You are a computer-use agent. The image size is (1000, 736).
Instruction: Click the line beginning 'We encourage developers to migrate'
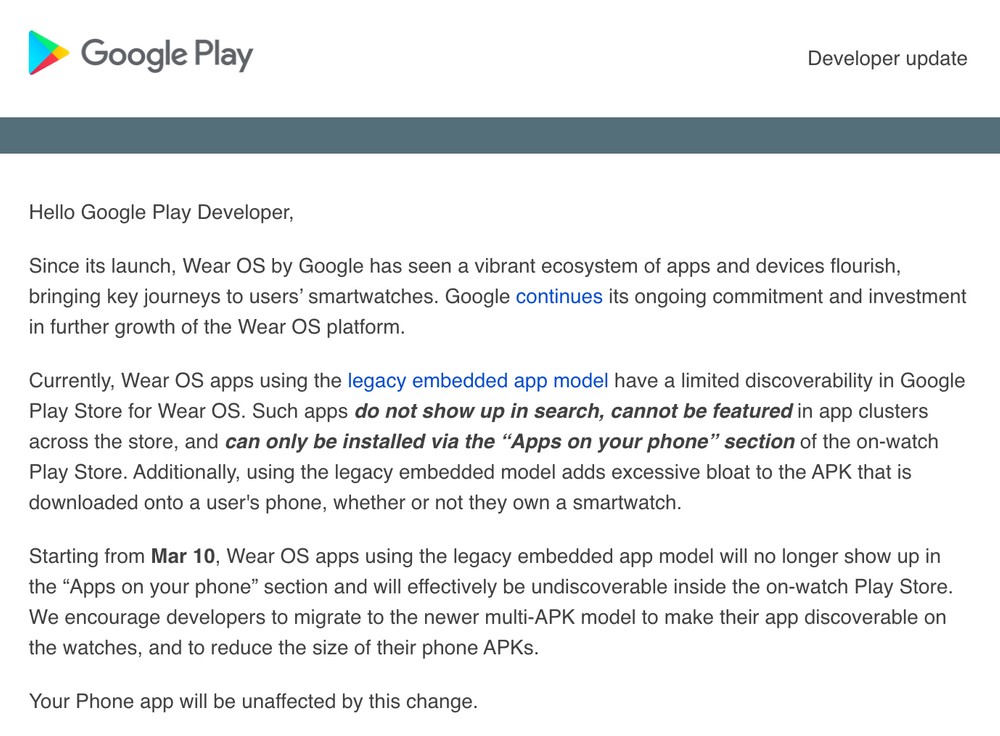pos(487,617)
